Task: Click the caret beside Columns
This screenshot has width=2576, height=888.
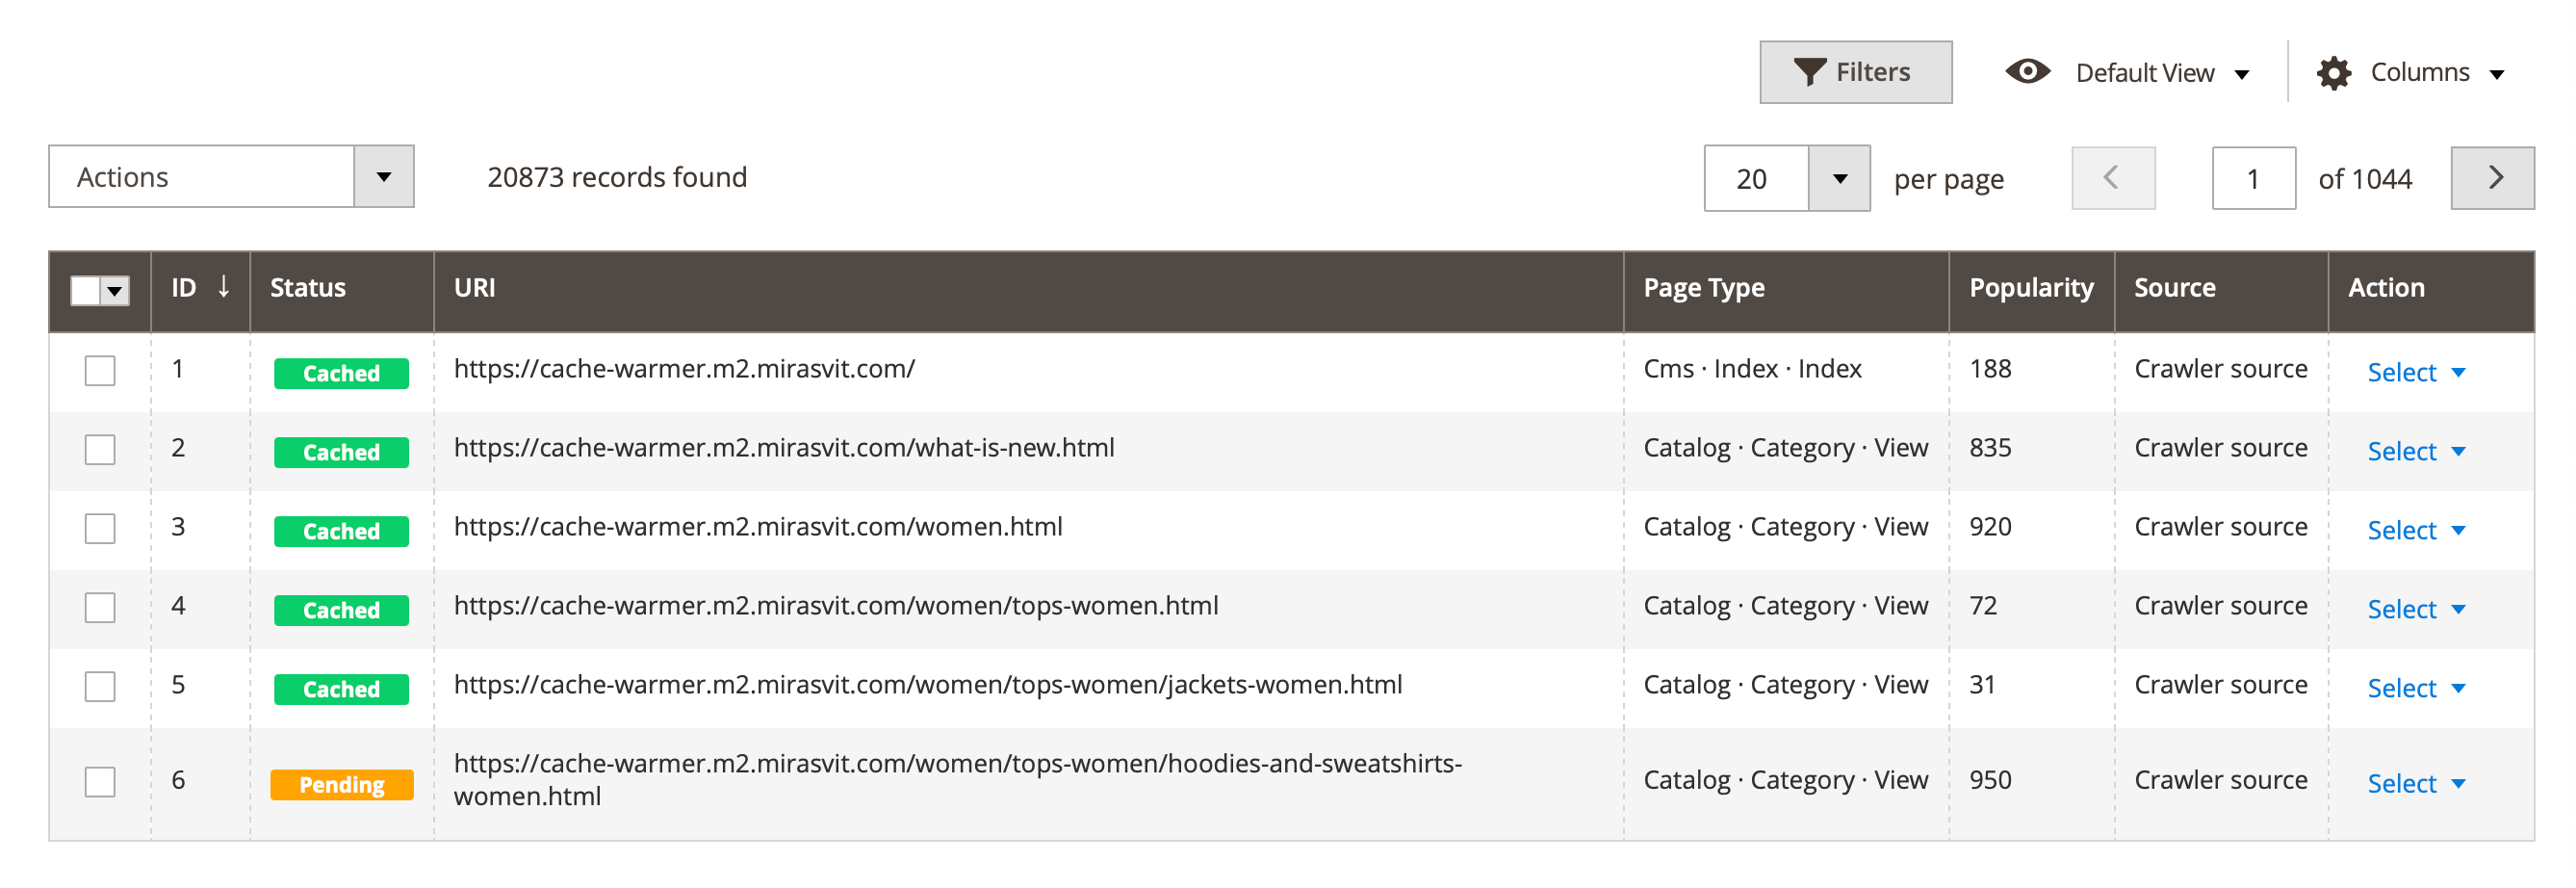Action: pyautogui.click(x=2498, y=73)
